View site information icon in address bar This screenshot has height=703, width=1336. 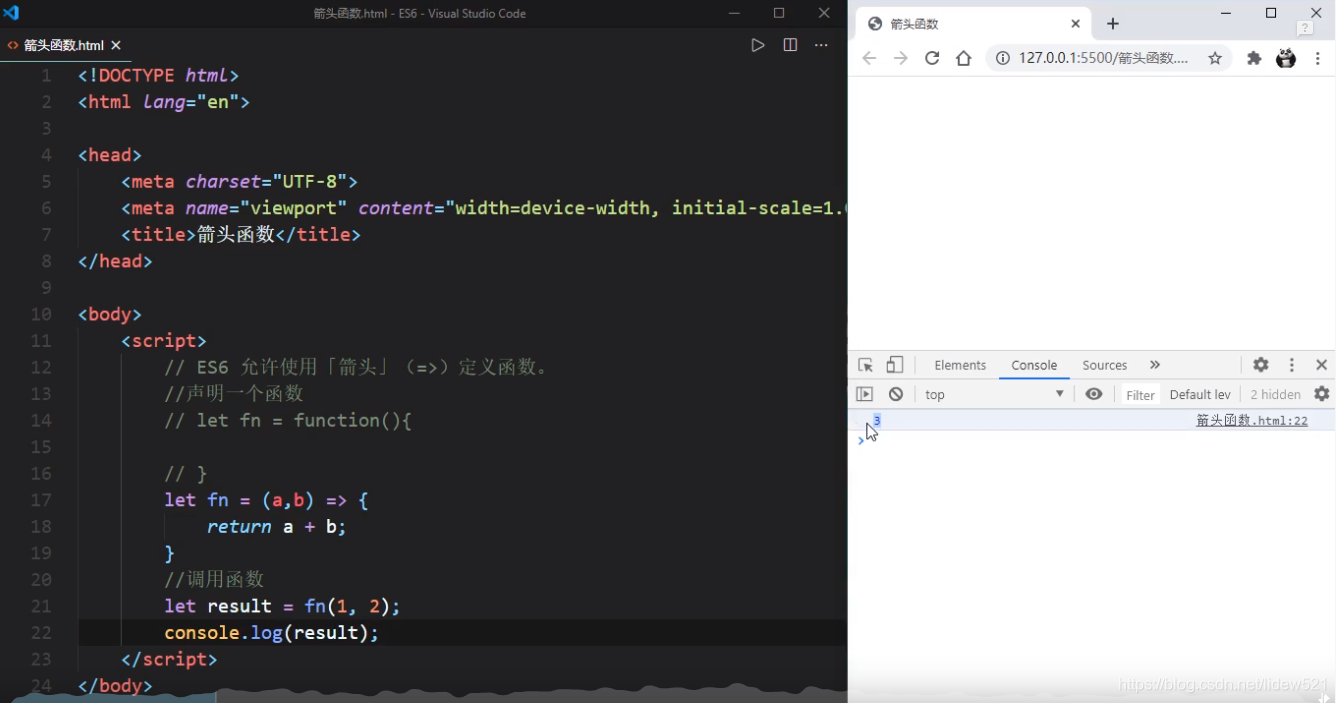[1001, 58]
